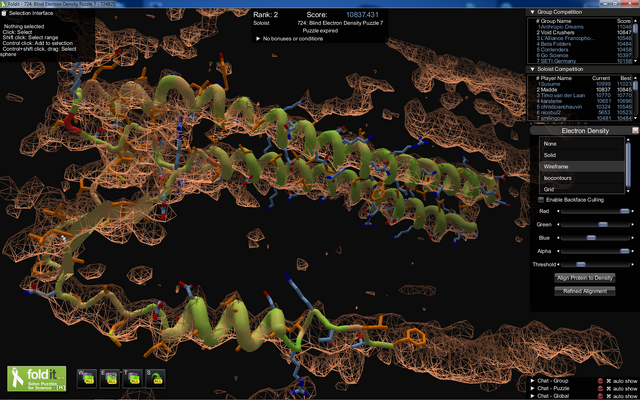
Task: Click the Shake (S) tool icon
Action: click(x=156, y=379)
